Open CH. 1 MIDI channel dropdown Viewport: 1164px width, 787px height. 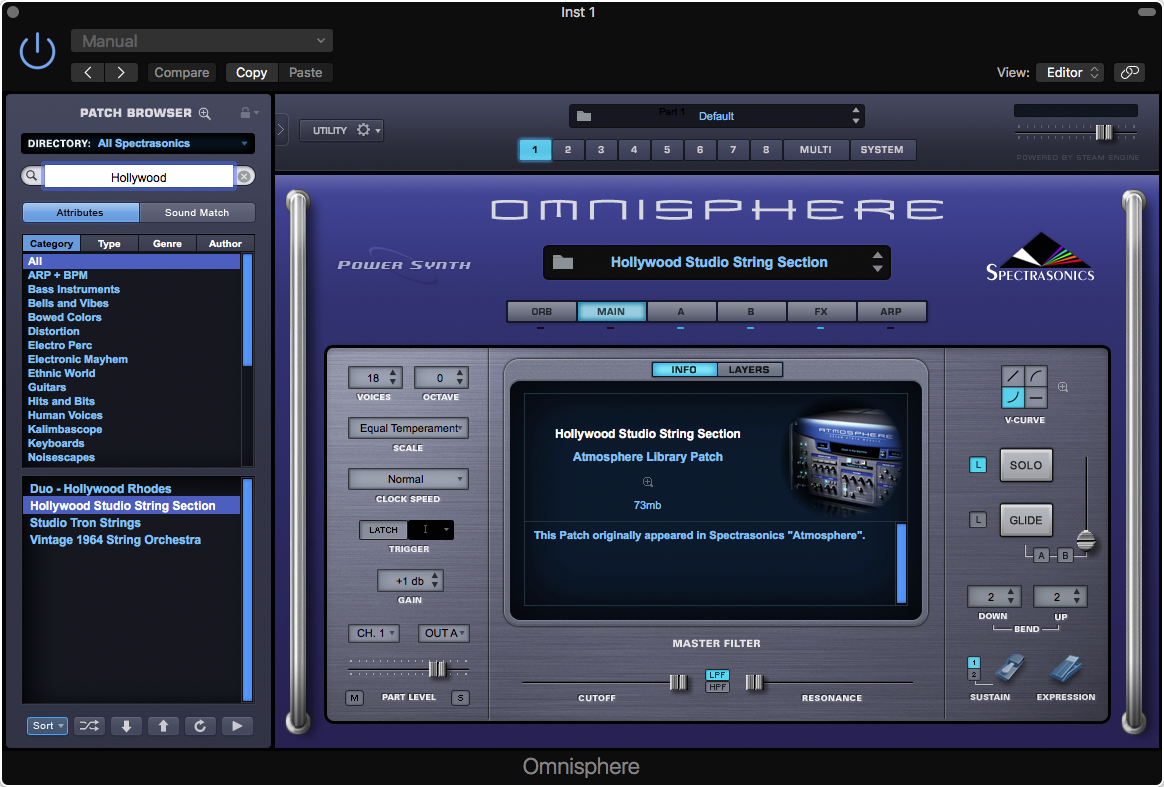tap(374, 633)
